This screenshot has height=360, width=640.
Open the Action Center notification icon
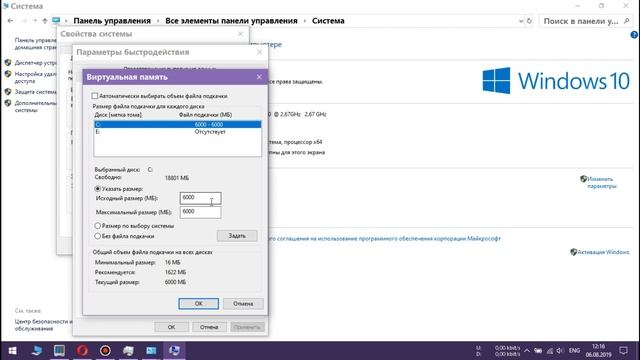(623, 351)
